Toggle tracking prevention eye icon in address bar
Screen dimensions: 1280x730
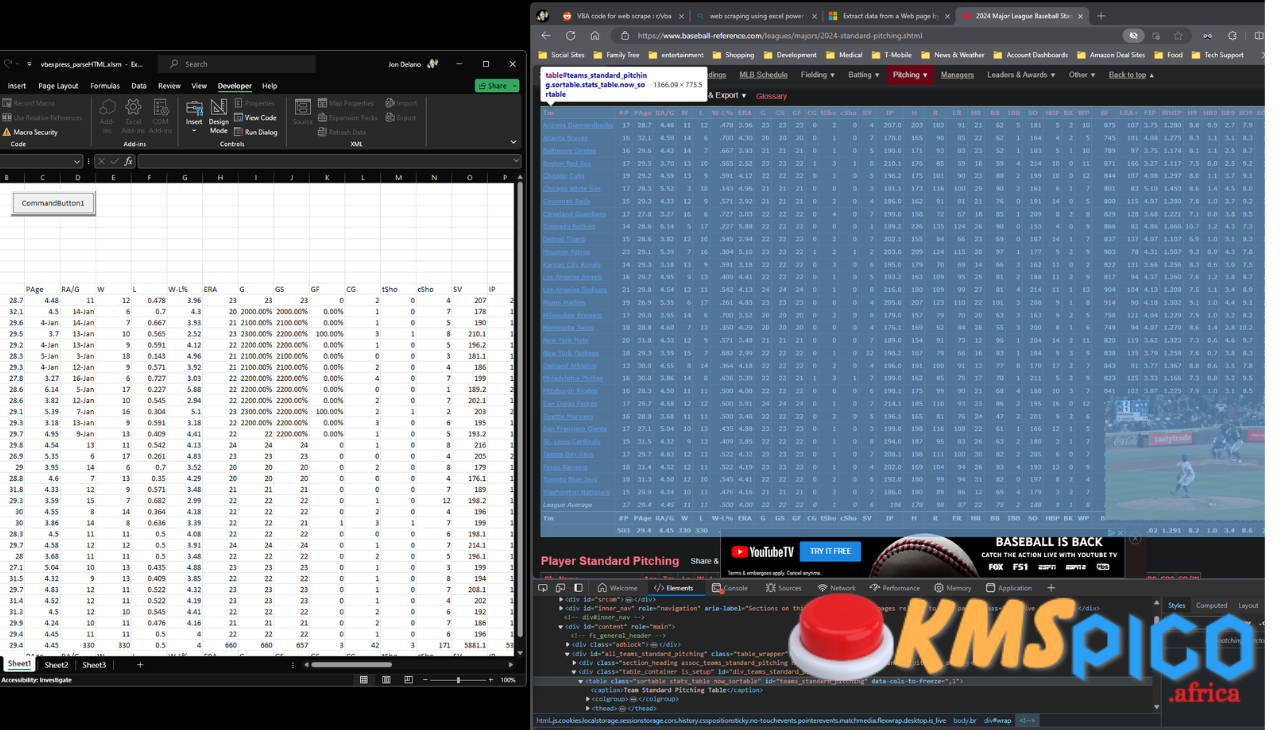[1132, 36]
